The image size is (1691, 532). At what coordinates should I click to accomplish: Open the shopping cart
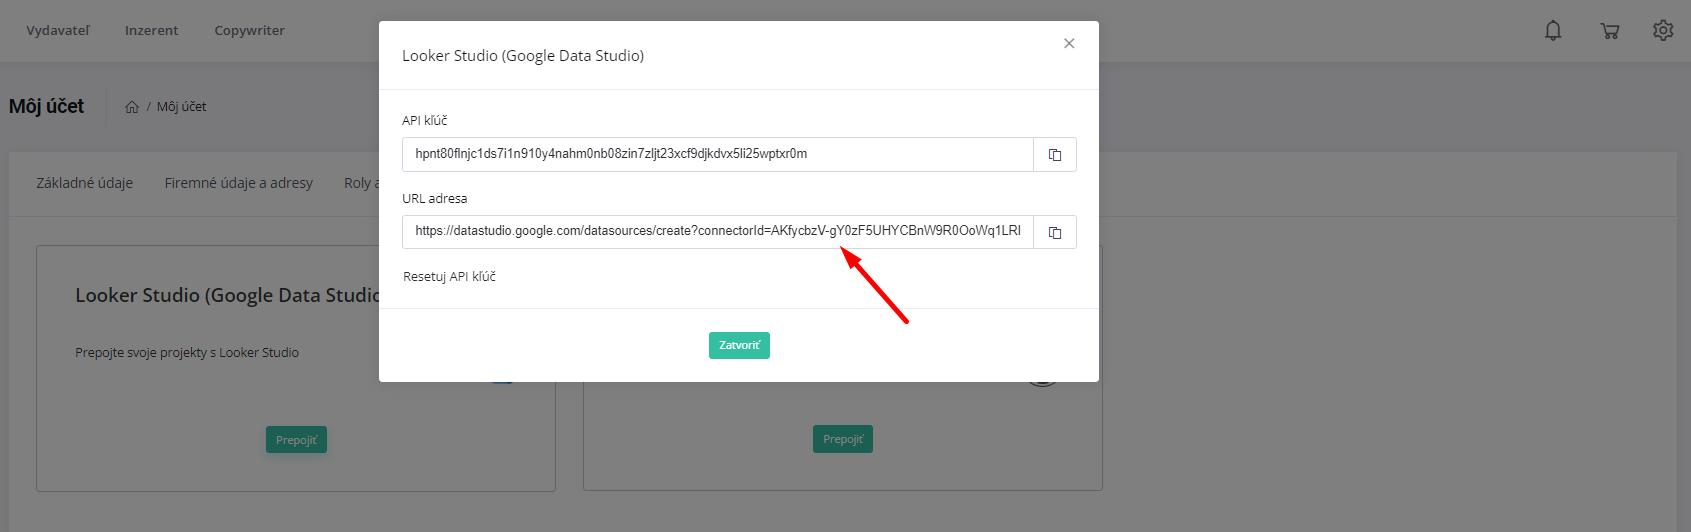1610,31
